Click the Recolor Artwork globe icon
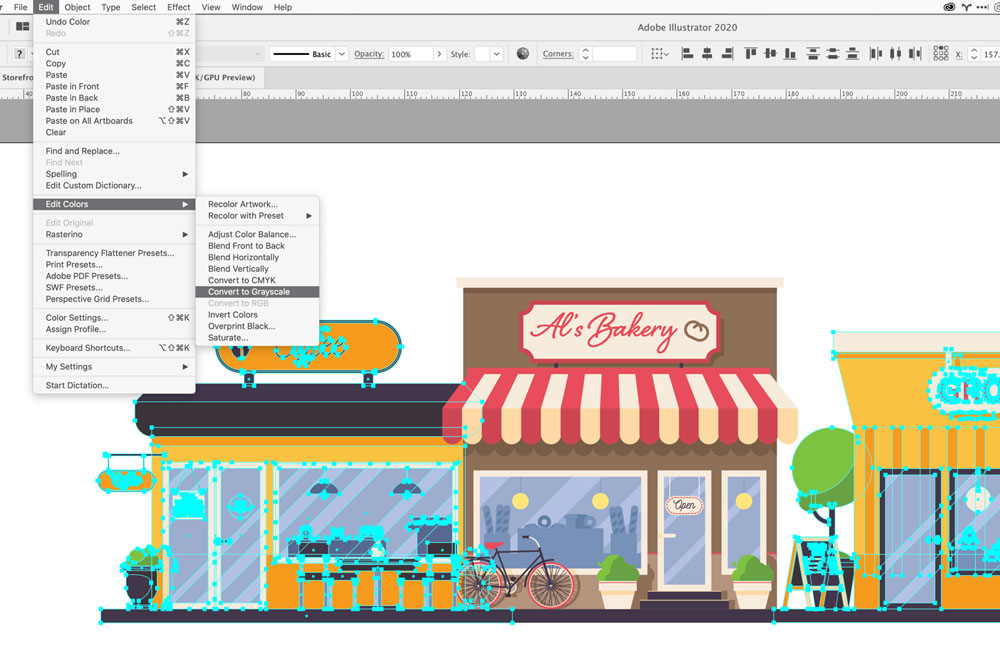Screen dimensions: 1000x649 click(x=523, y=54)
